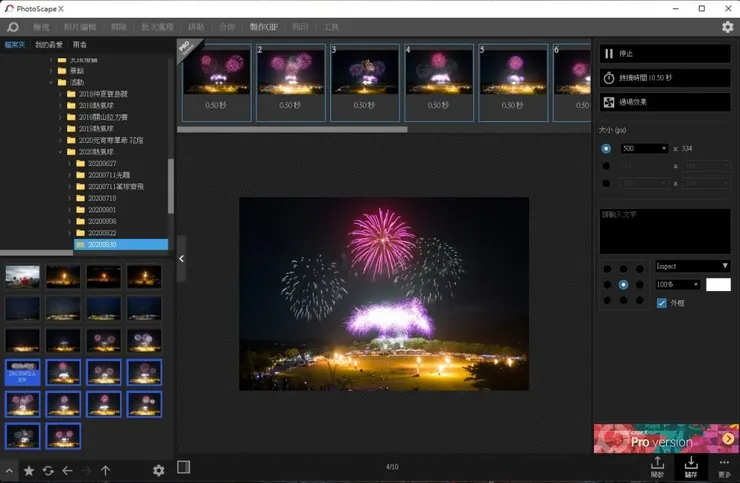Open the 100% text size dropdown

(677, 284)
